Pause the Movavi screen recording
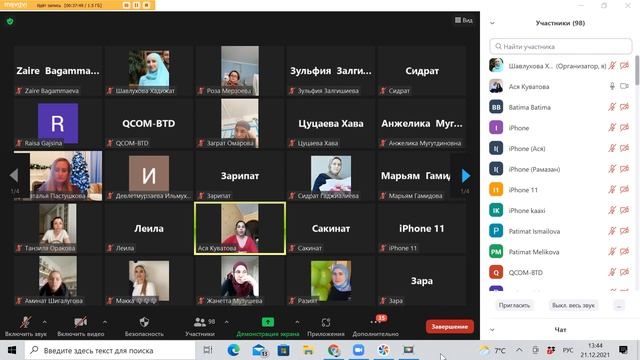 [136, 5]
